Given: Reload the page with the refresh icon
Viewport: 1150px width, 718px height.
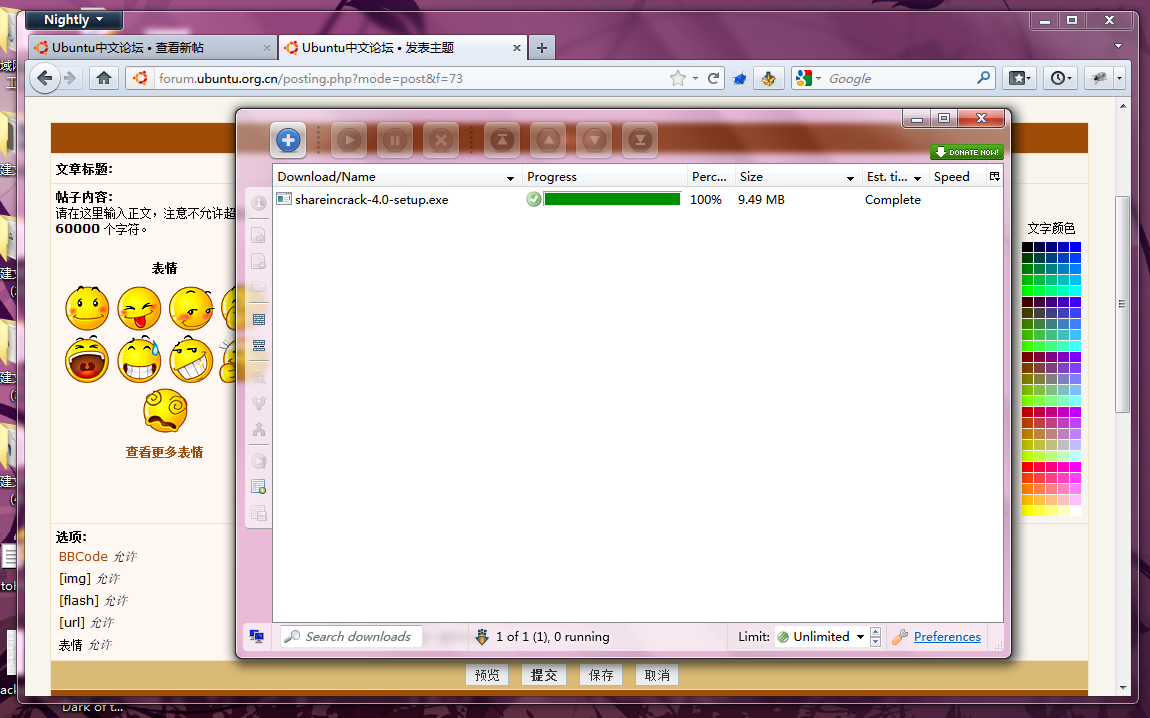Looking at the screenshot, I should [x=713, y=78].
